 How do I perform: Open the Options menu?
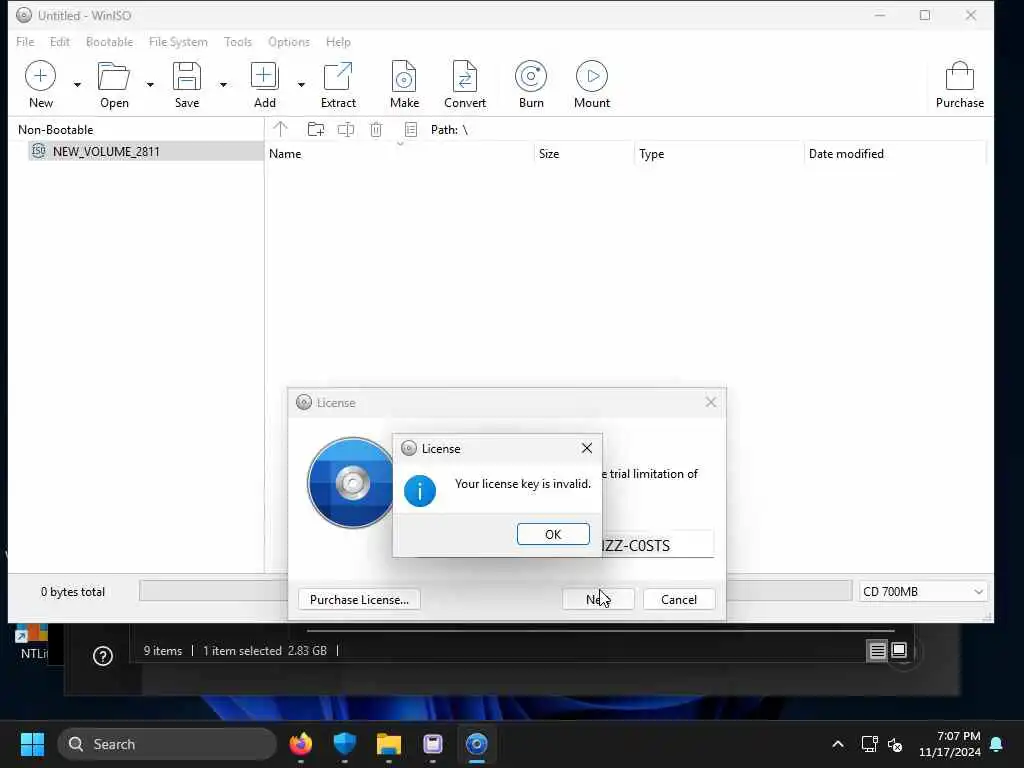point(289,42)
